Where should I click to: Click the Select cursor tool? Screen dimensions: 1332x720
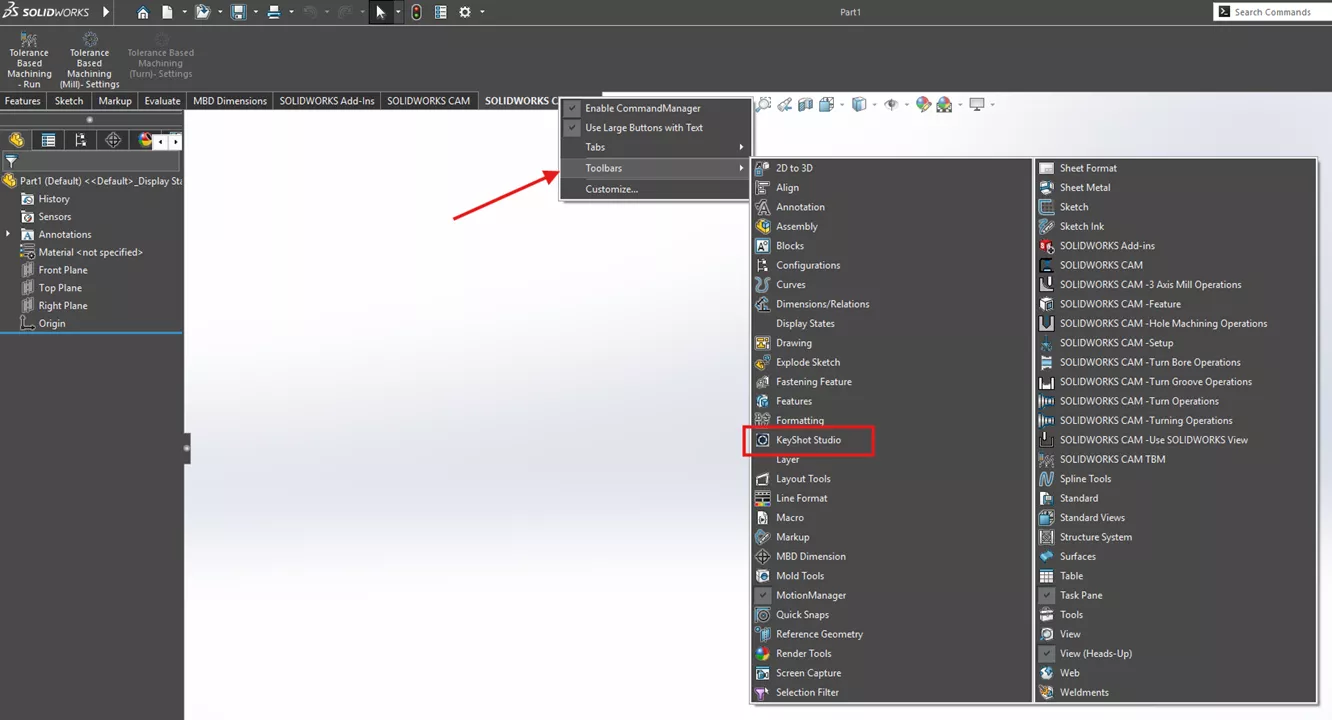click(380, 12)
